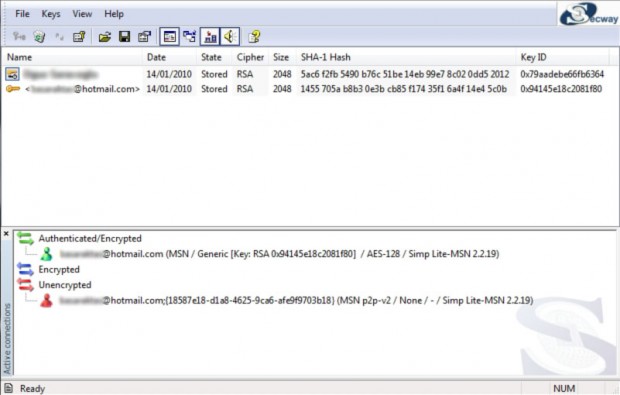Sort by the SHA-1 Hash column header
This screenshot has height=395, width=620.
click(406, 57)
